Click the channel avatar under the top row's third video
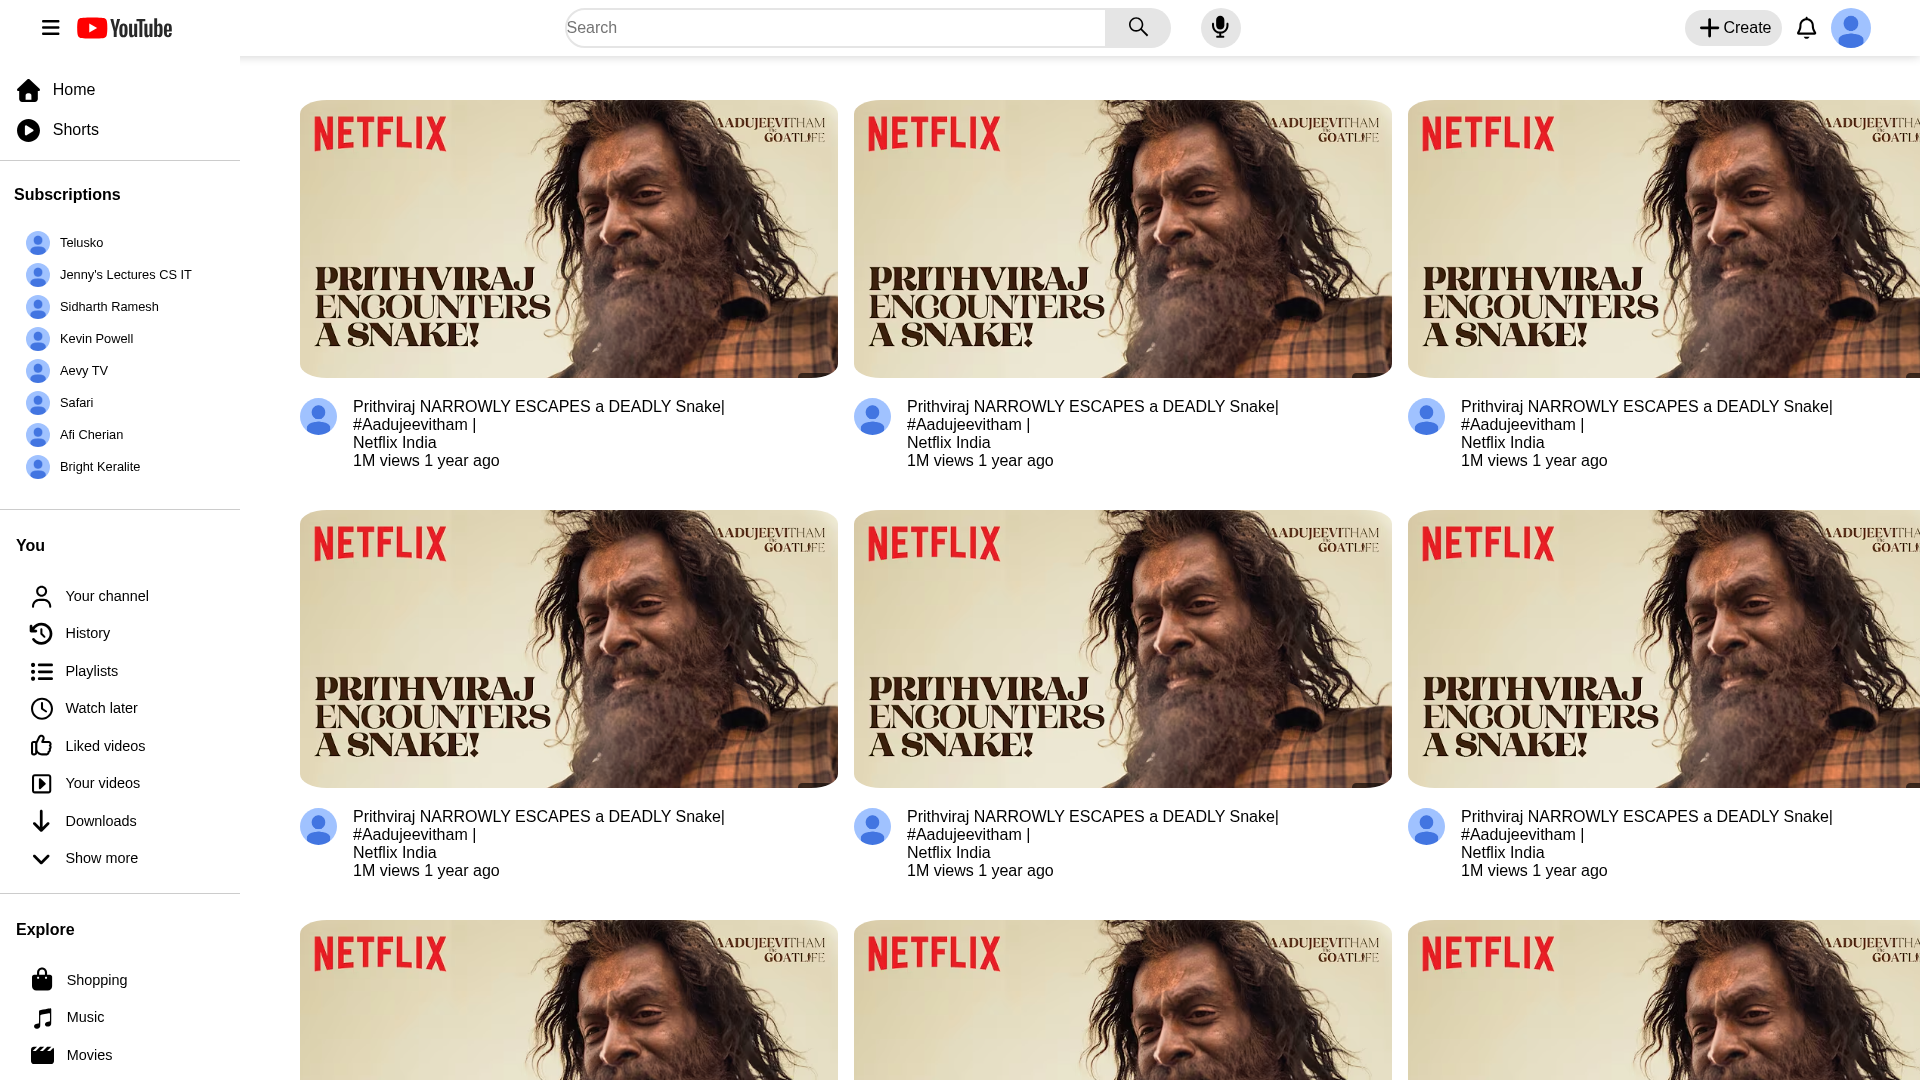Screen dimensions: 1920x1080 click(x=1426, y=417)
